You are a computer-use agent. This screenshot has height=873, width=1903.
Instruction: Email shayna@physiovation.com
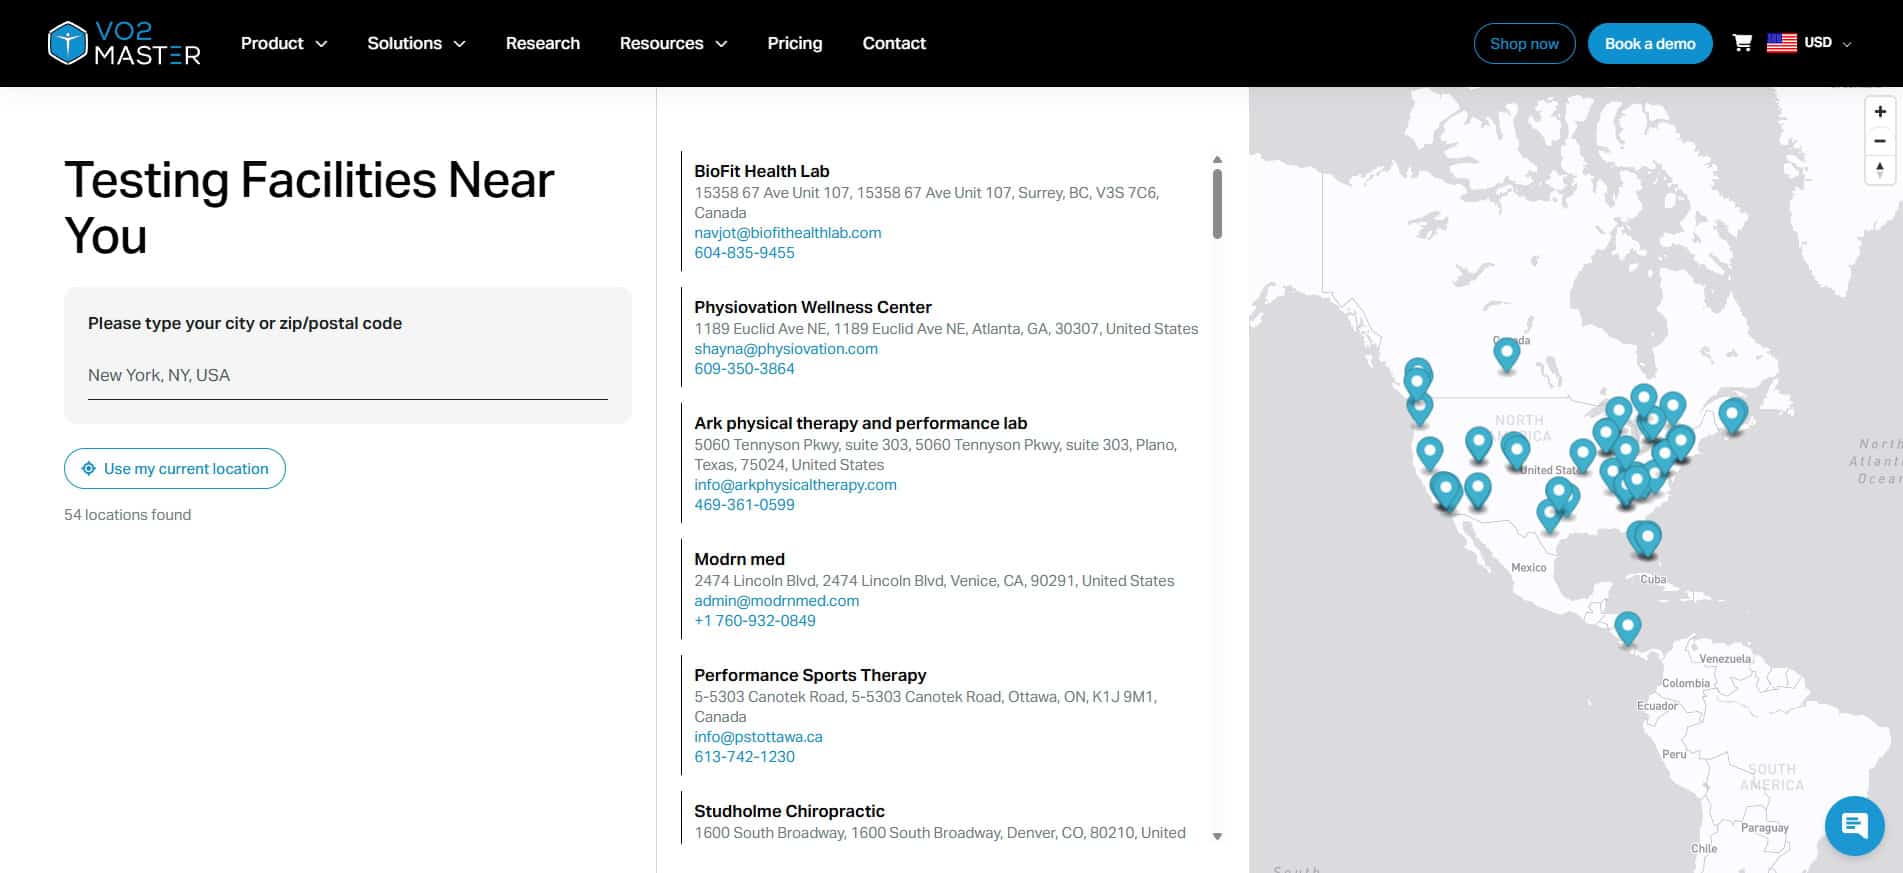(786, 348)
